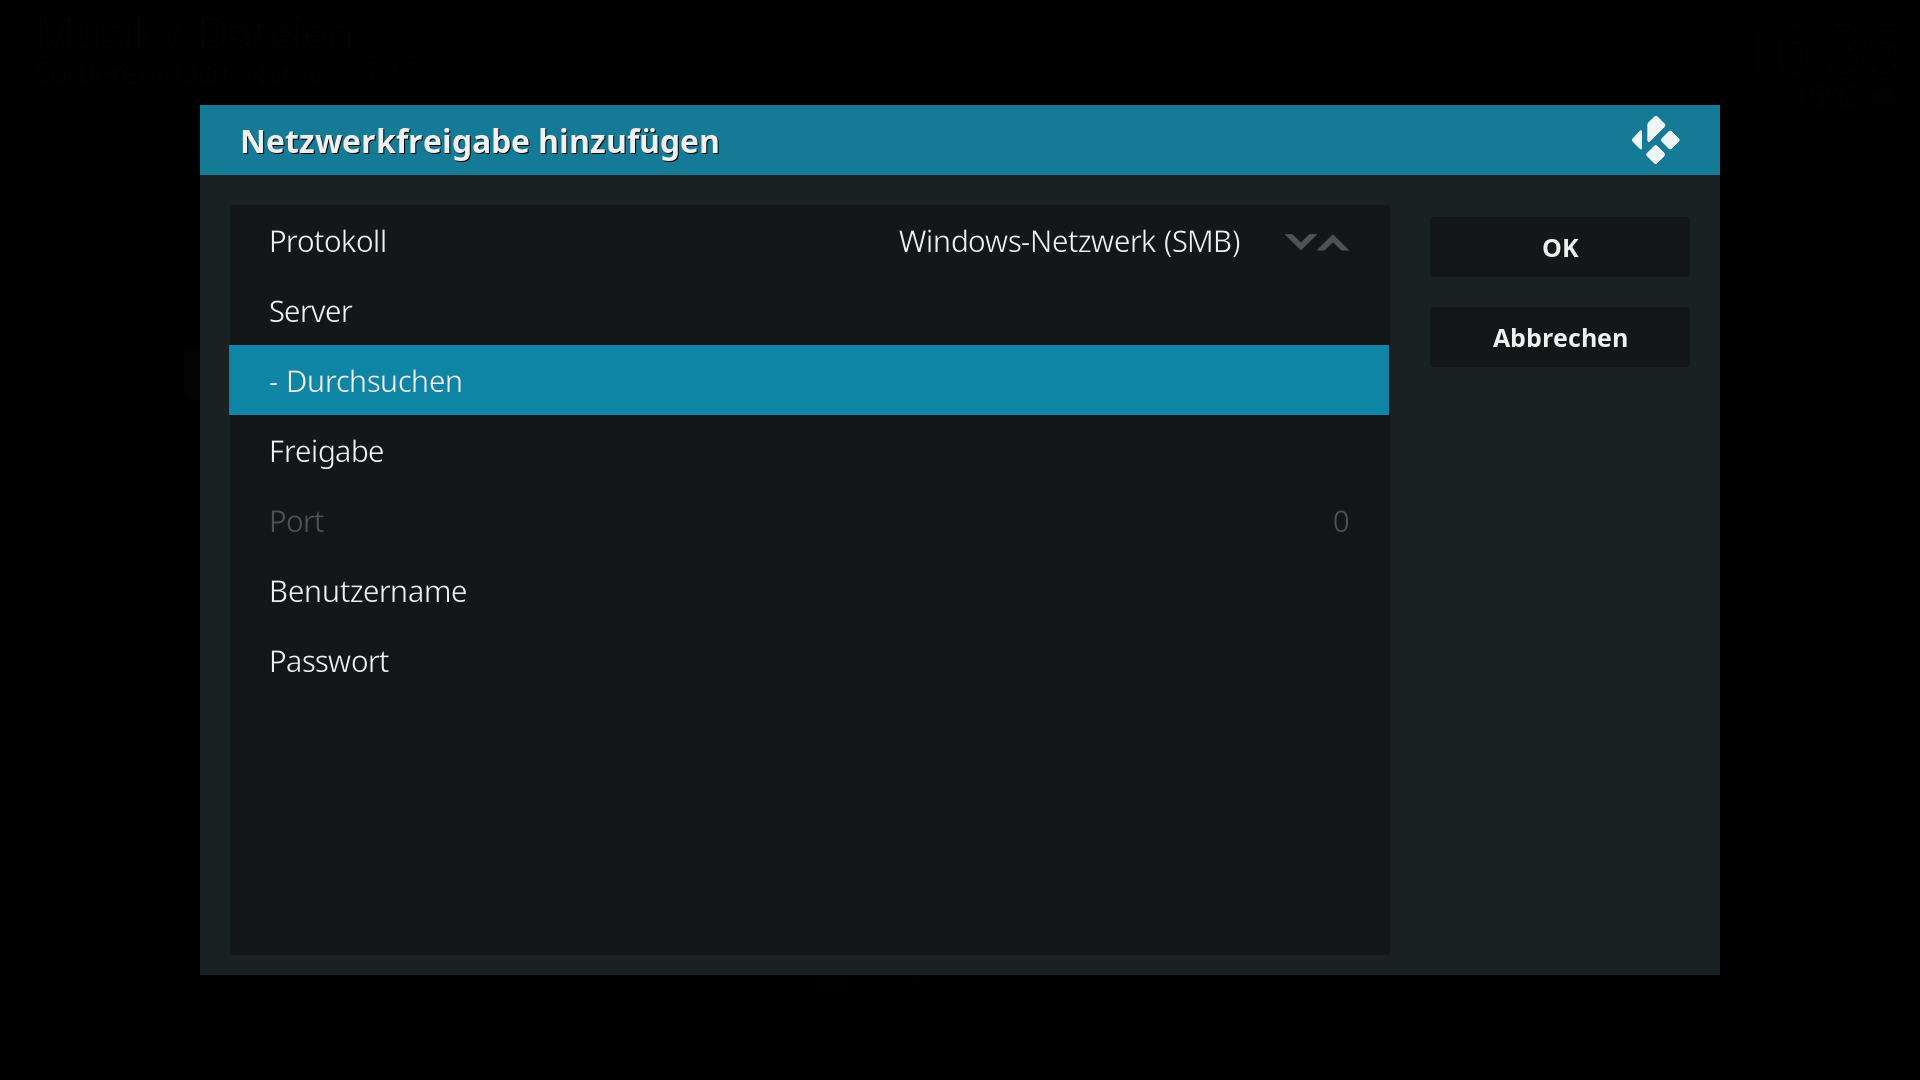Click the Protokoll label
1920x1080 pixels.
[328, 242]
